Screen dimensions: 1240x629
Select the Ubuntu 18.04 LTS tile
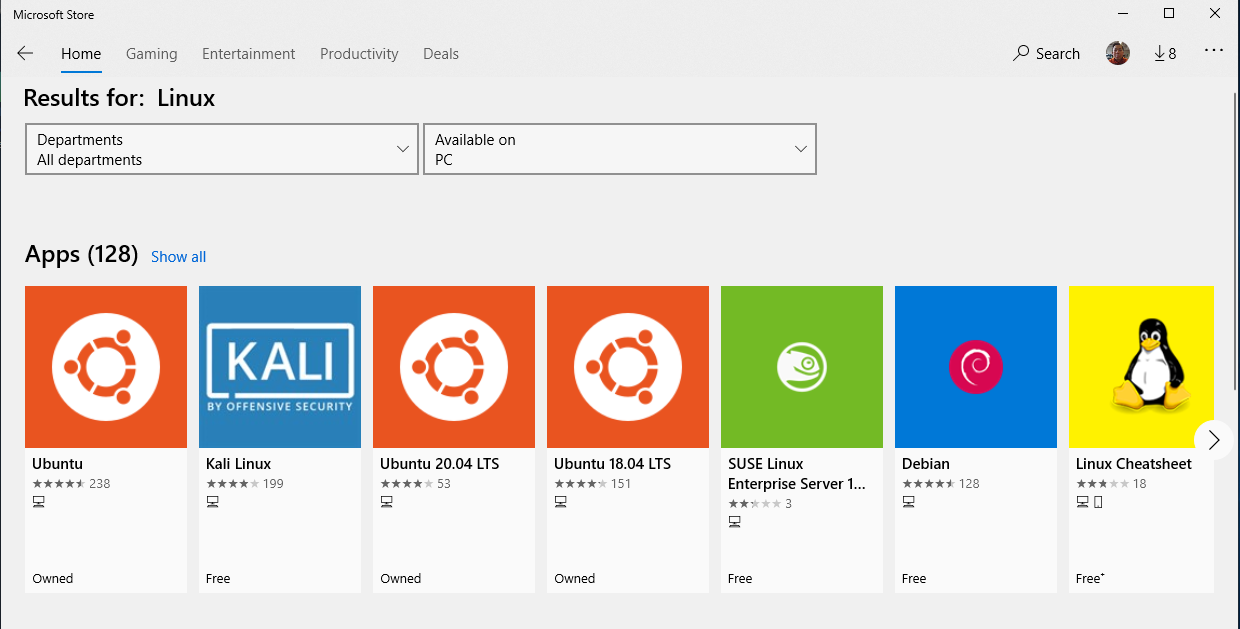[627, 367]
